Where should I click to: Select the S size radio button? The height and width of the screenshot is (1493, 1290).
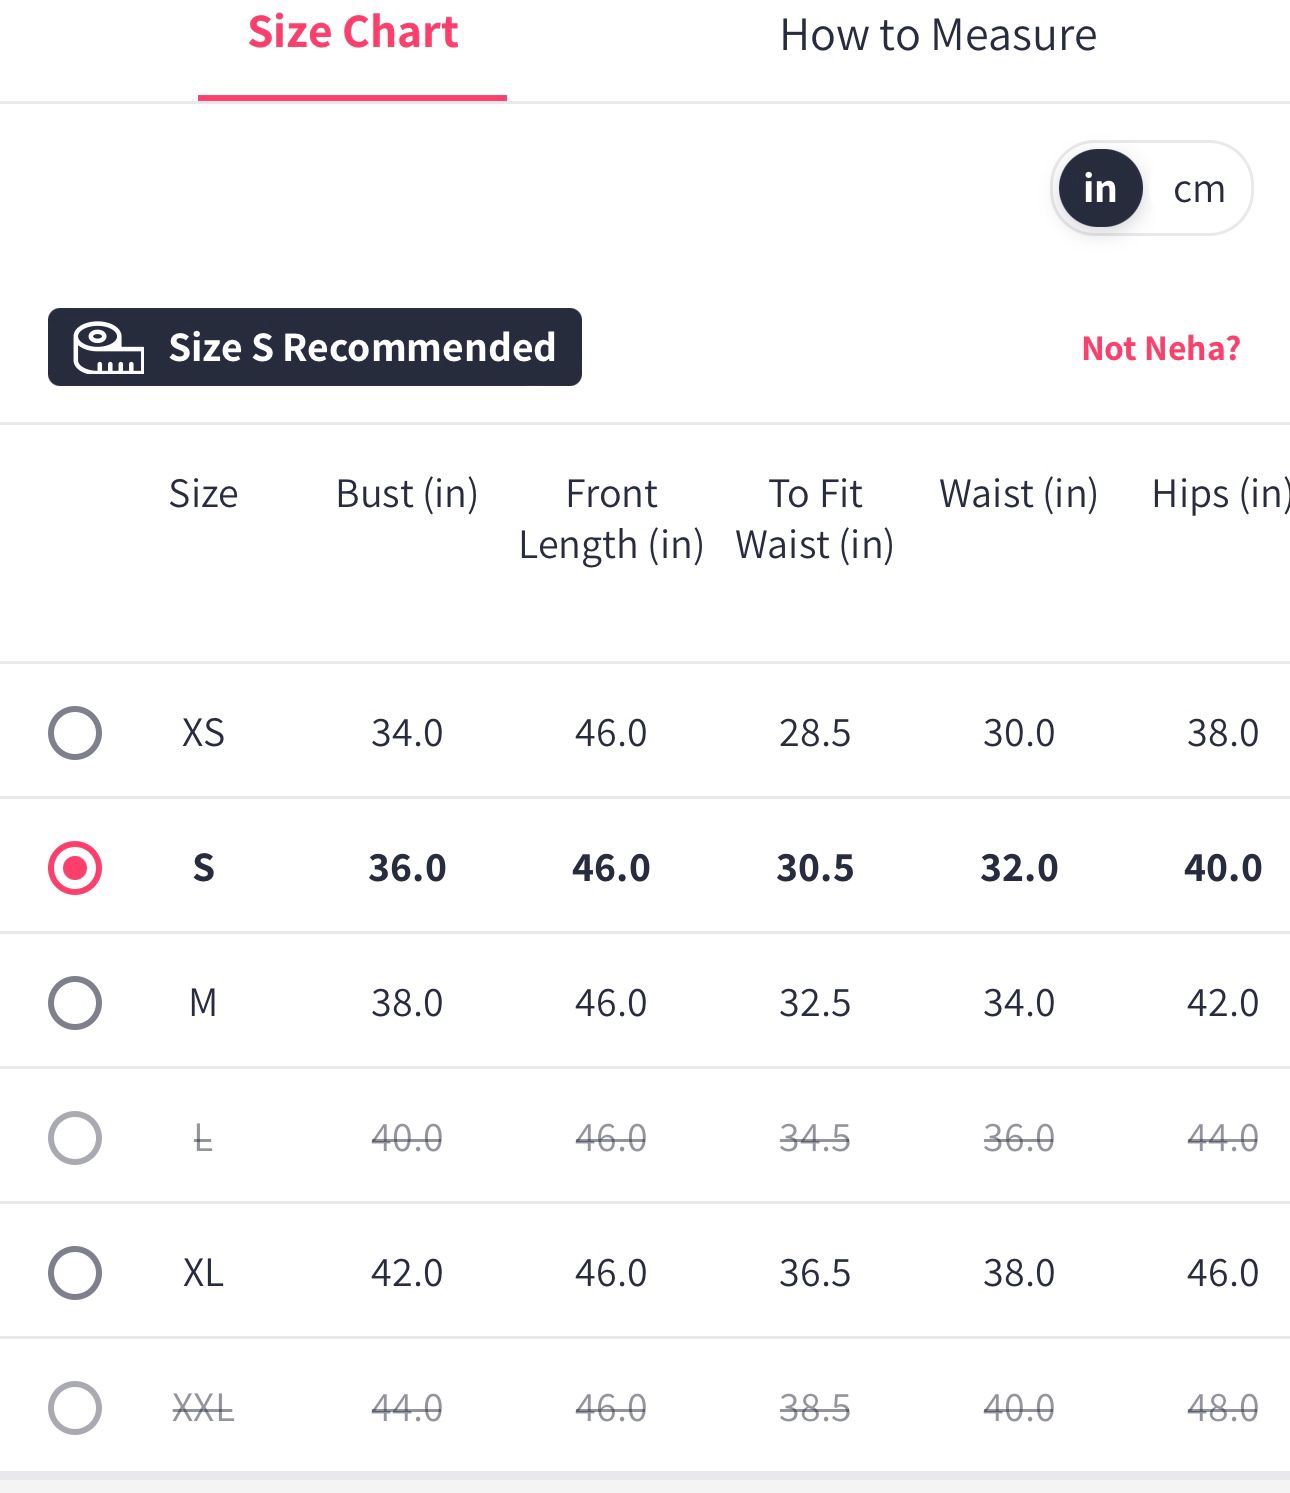pos(75,867)
